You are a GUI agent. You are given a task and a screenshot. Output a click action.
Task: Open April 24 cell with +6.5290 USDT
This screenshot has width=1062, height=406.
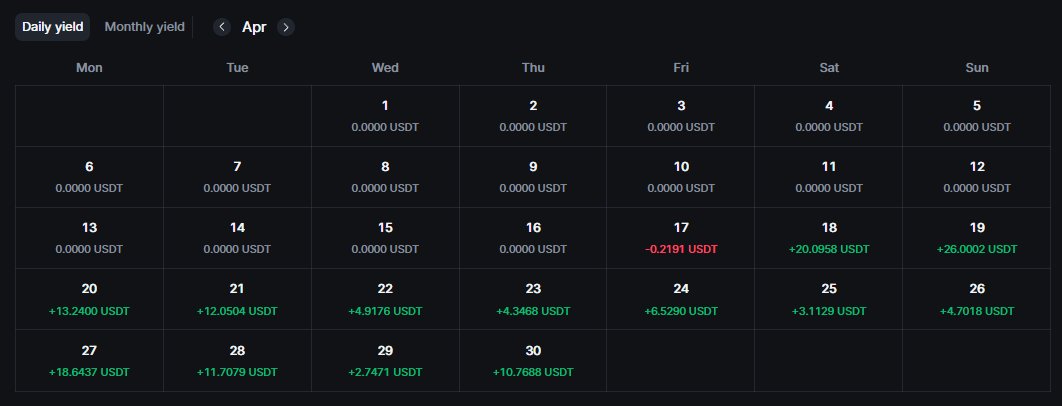[x=681, y=300]
